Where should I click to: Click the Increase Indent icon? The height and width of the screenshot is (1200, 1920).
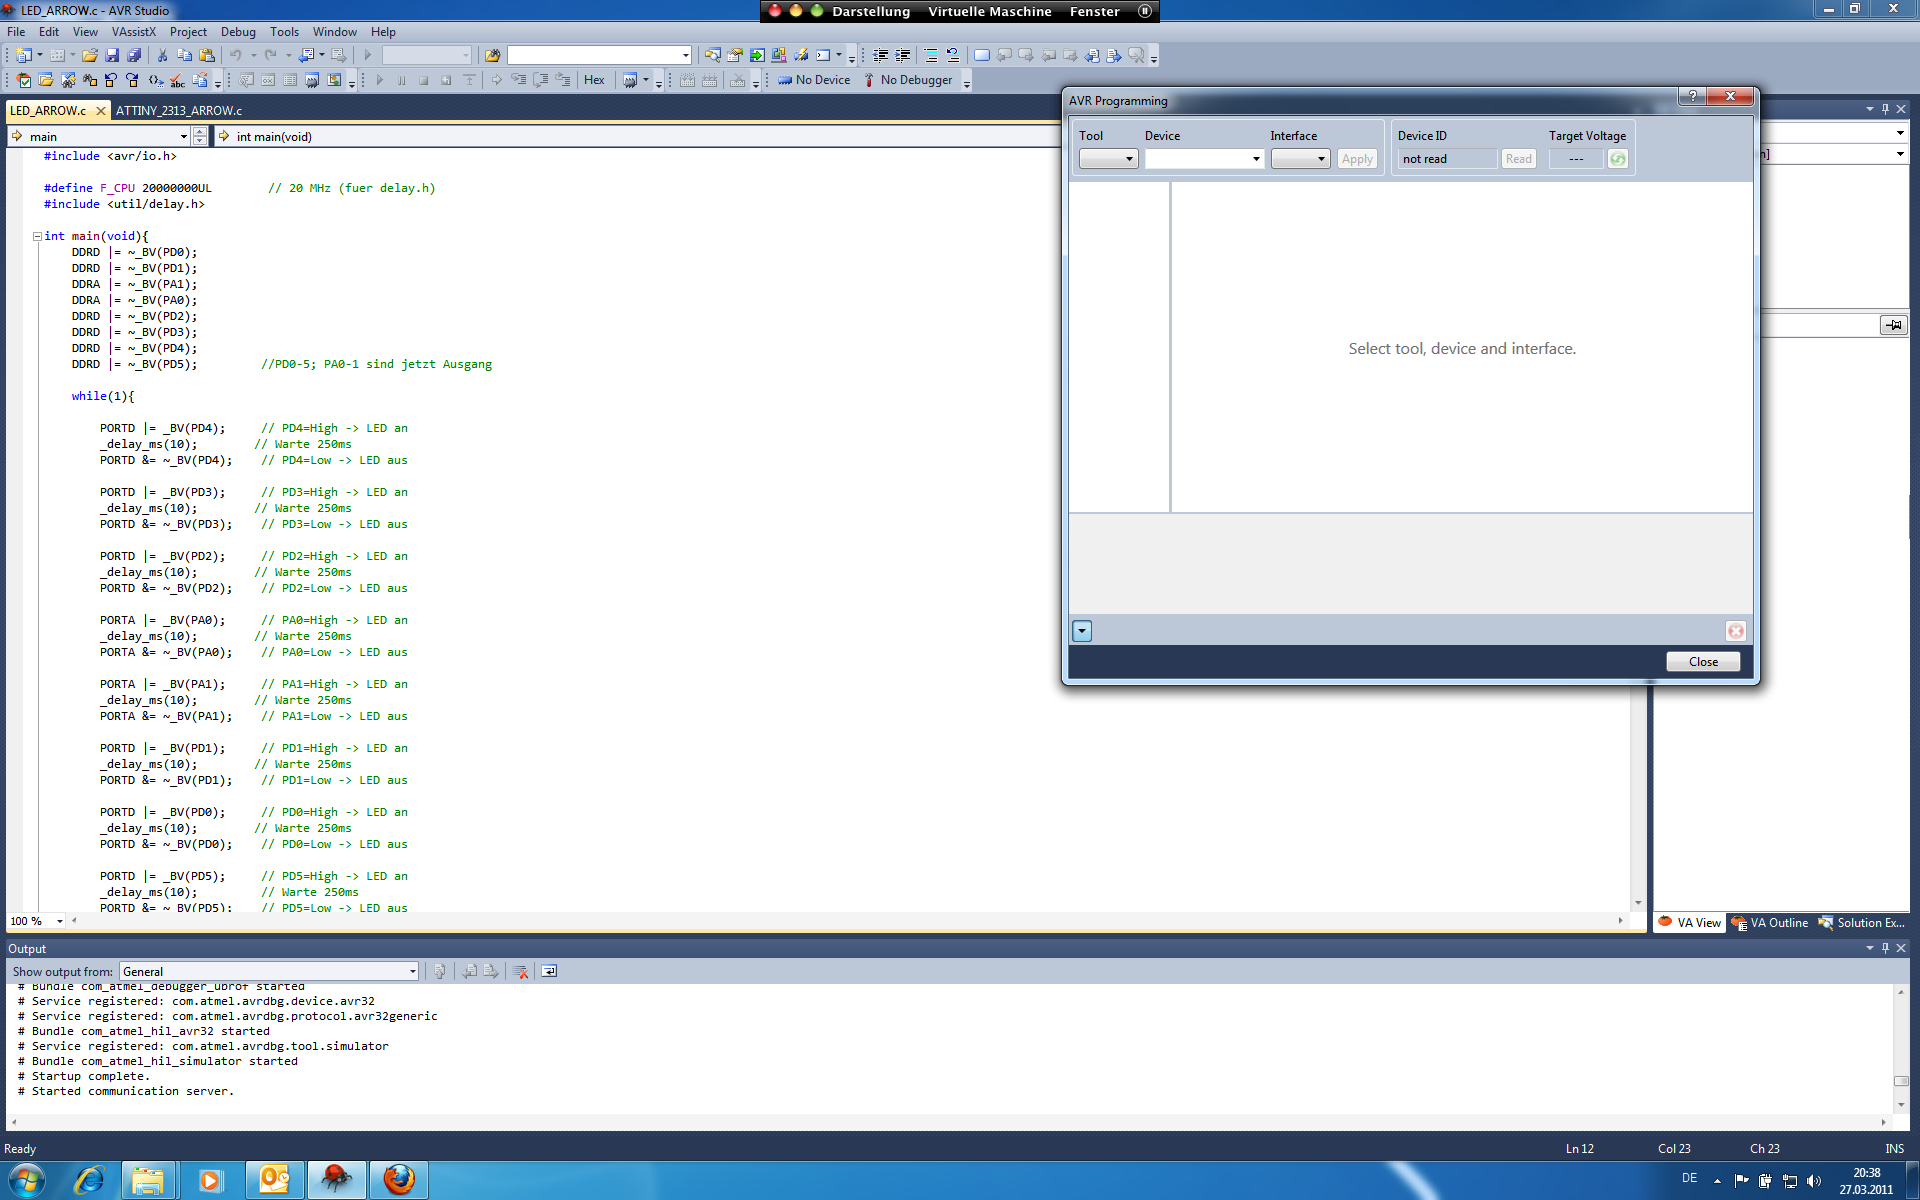(902, 55)
